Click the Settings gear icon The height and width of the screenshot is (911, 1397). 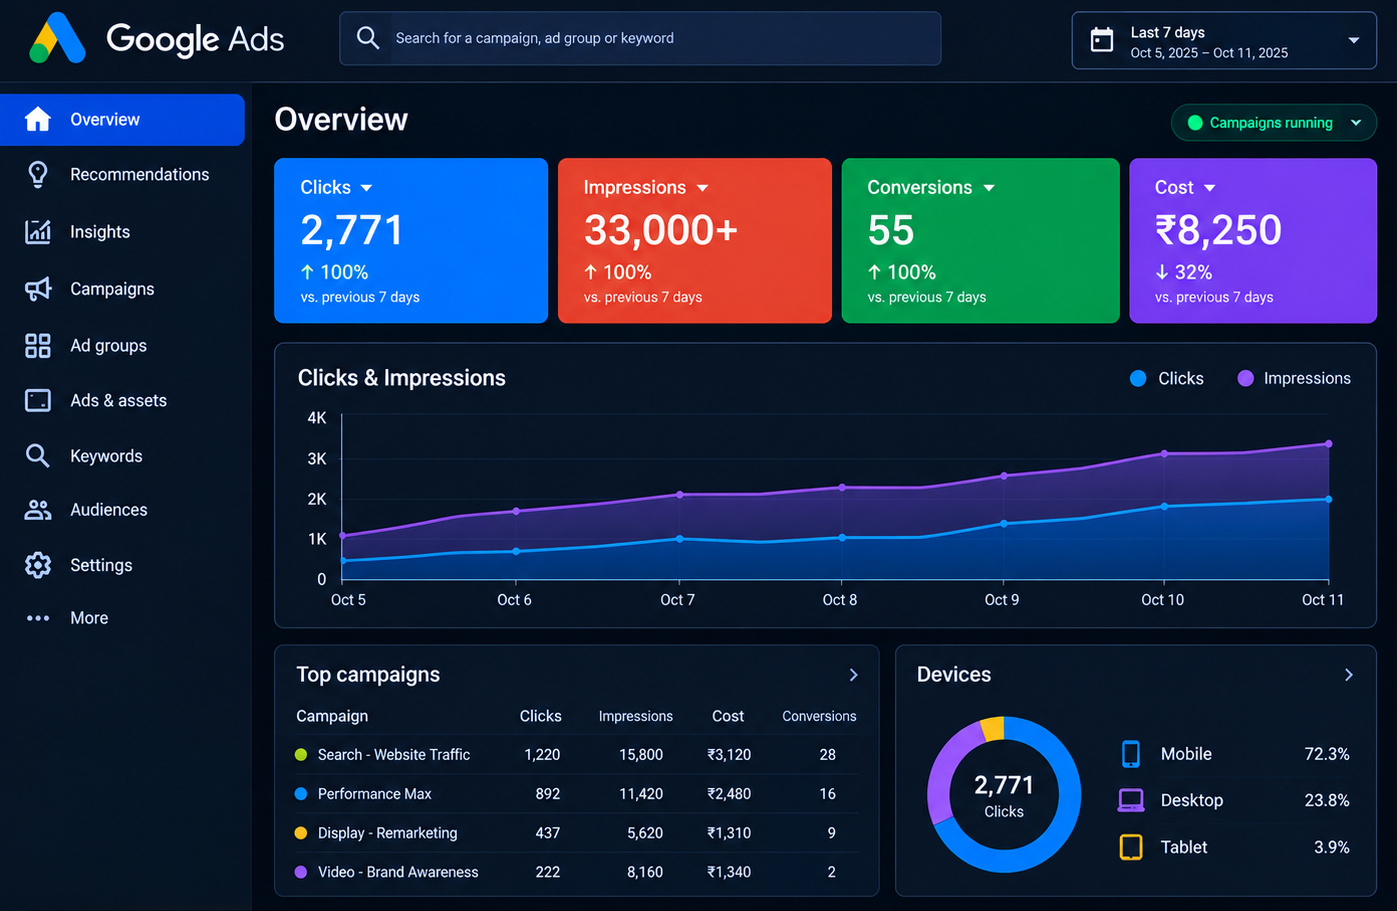tap(38, 565)
